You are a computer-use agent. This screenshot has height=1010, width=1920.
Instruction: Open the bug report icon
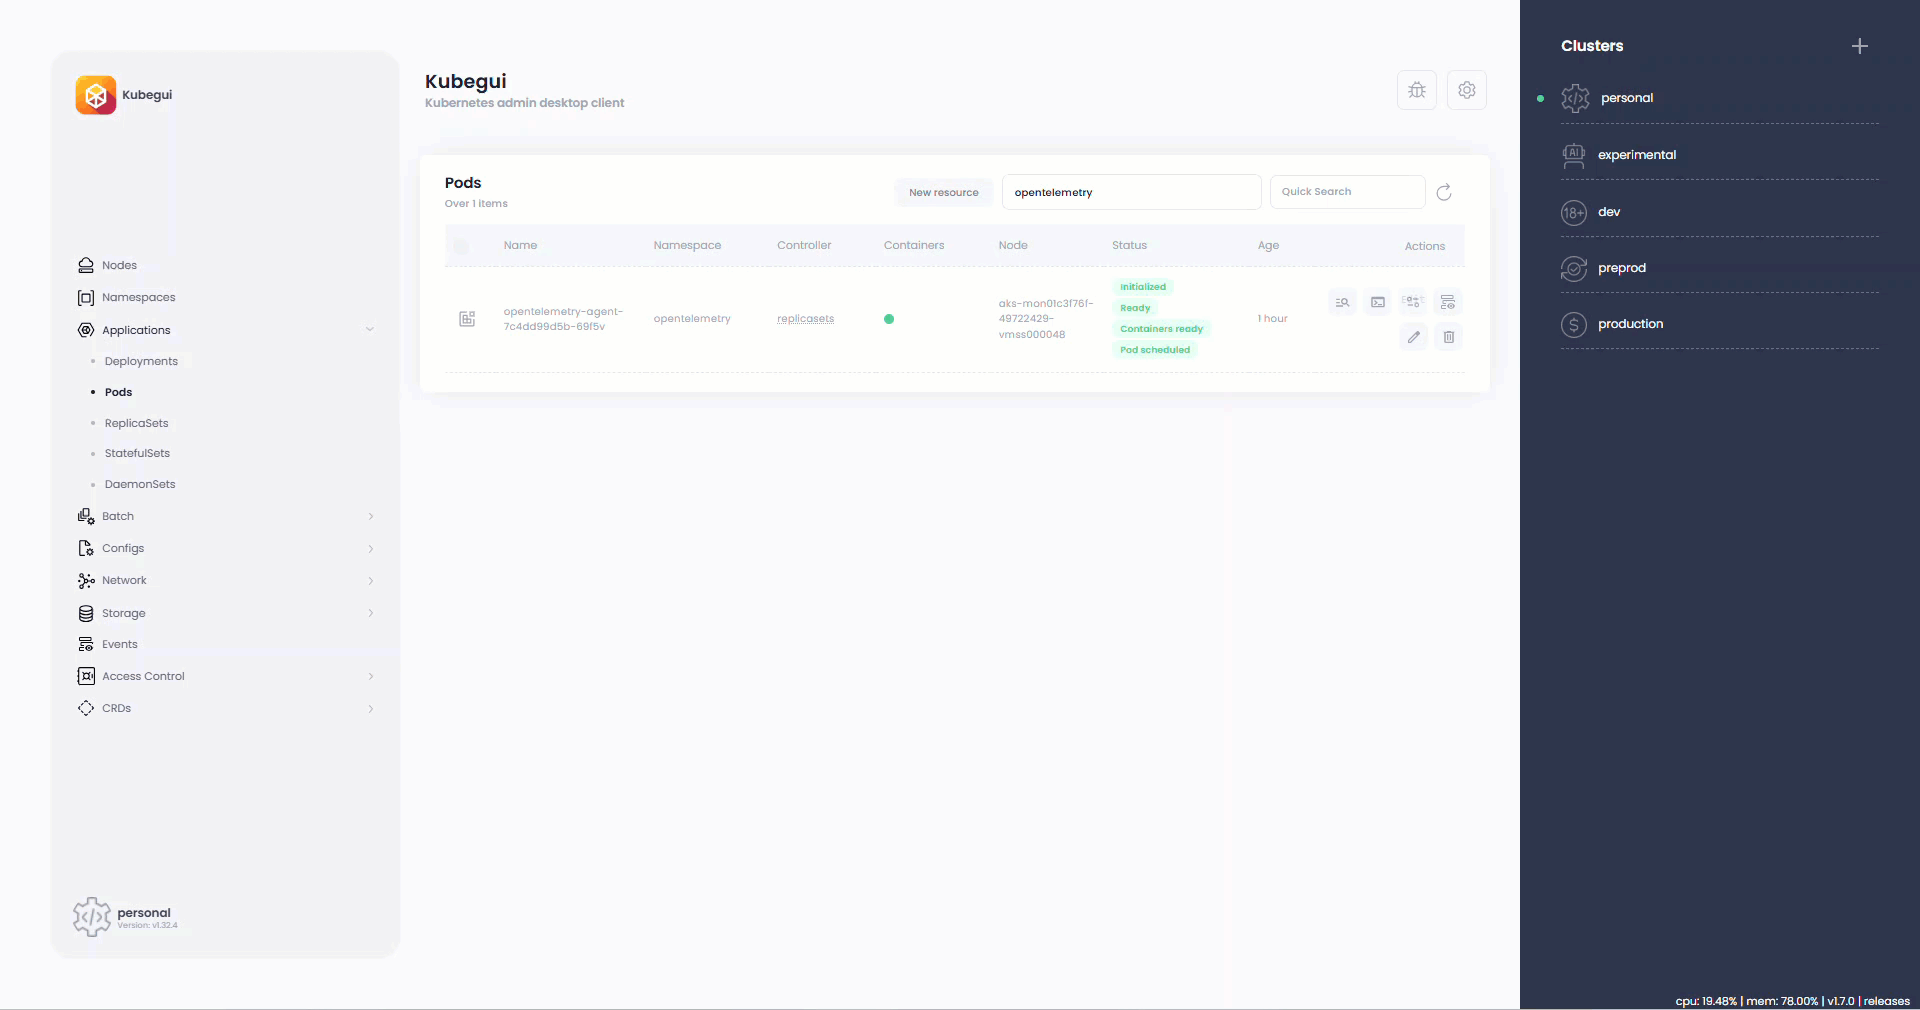click(1417, 90)
